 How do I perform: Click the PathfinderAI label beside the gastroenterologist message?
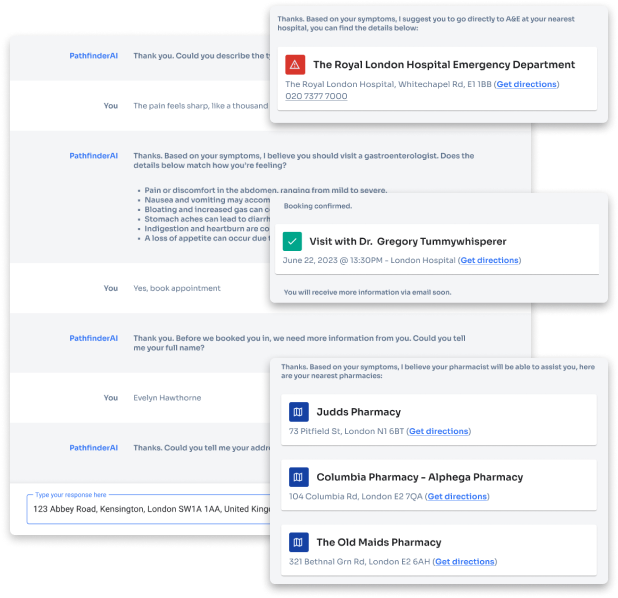click(93, 156)
